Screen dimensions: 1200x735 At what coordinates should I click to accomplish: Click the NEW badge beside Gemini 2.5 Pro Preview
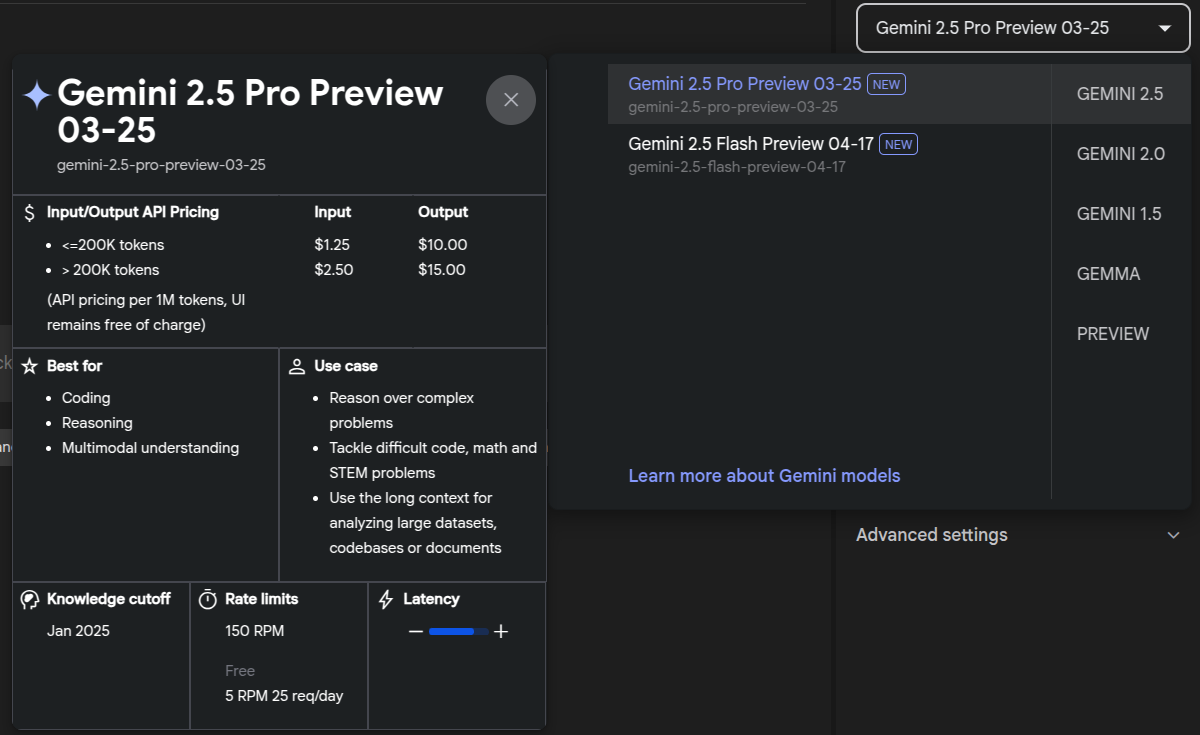click(886, 84)
